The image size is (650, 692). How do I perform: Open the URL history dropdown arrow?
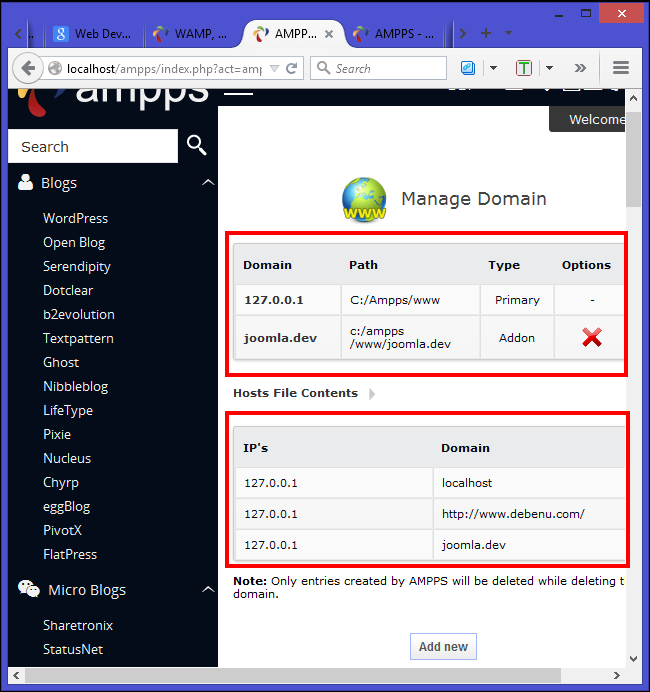pos(274,68)
